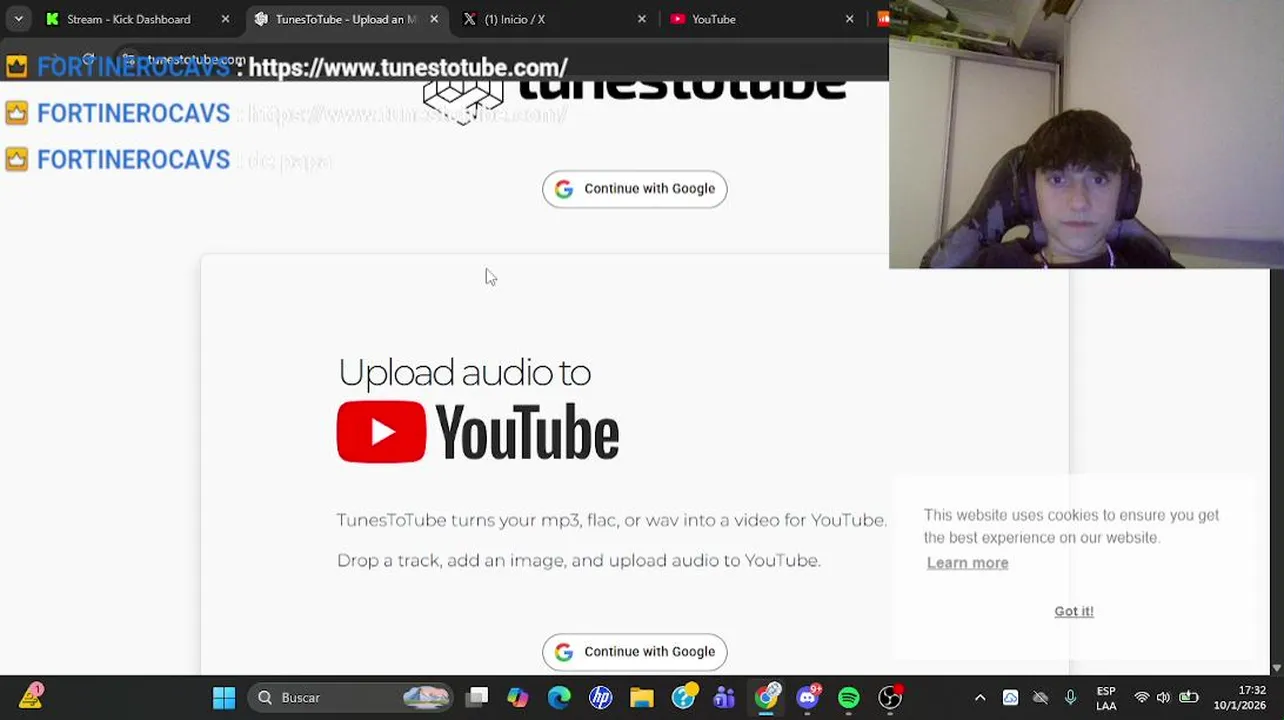Click the cloud sync icon in system tray
The height and width of the screenshot is (720, 1284).
(x=1010, y=698)
